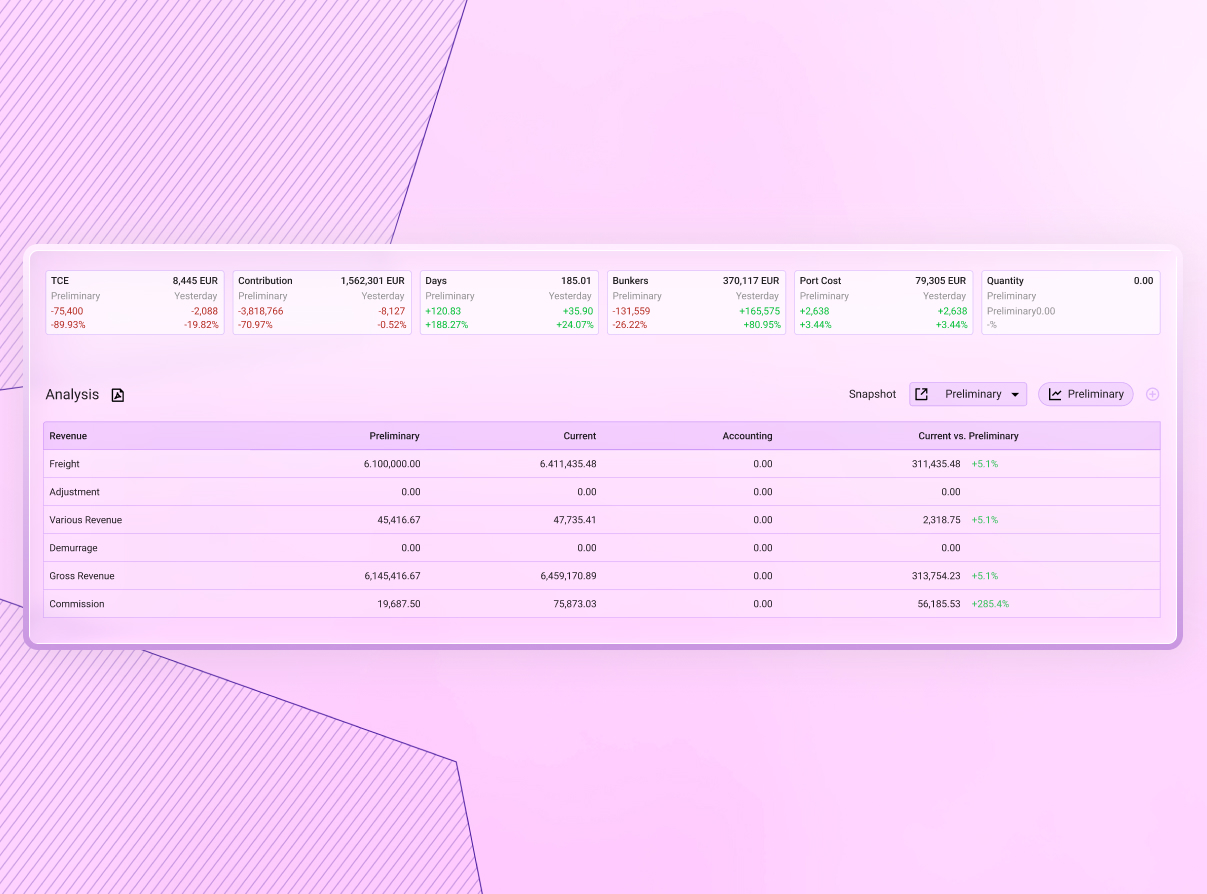
Task: Click the Snapshot label
Action: (x=872, y=394)
